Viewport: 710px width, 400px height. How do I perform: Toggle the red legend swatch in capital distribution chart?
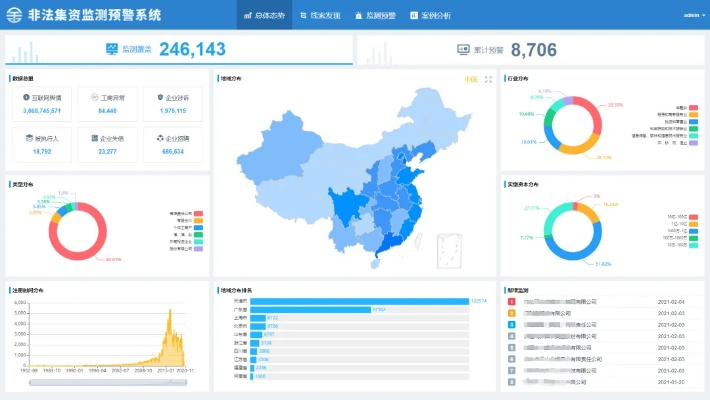tap(693, 217)
